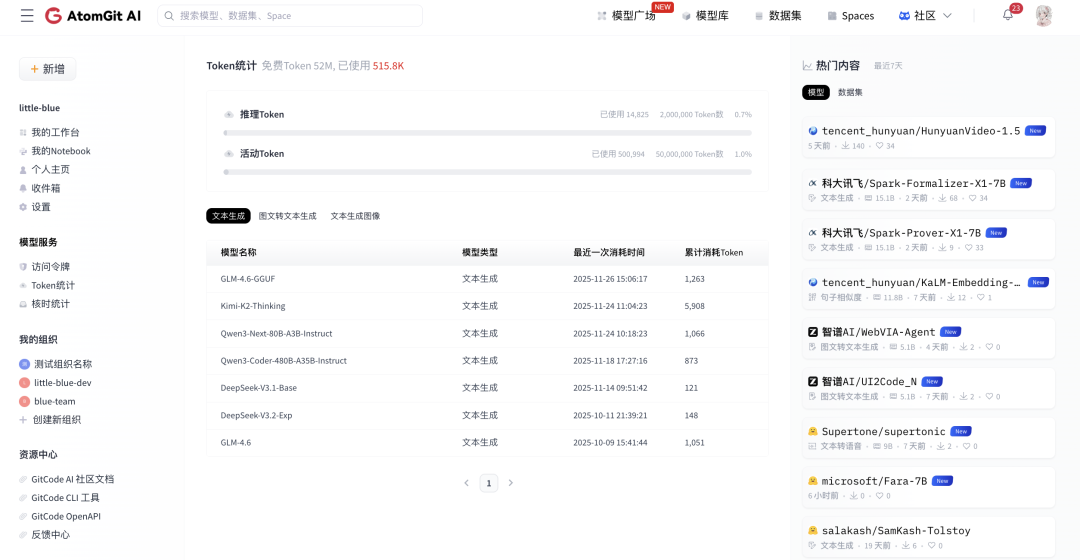Click the Token统计 sidebar icon
Screen dimensions: 1080x560
pos(23,285)
